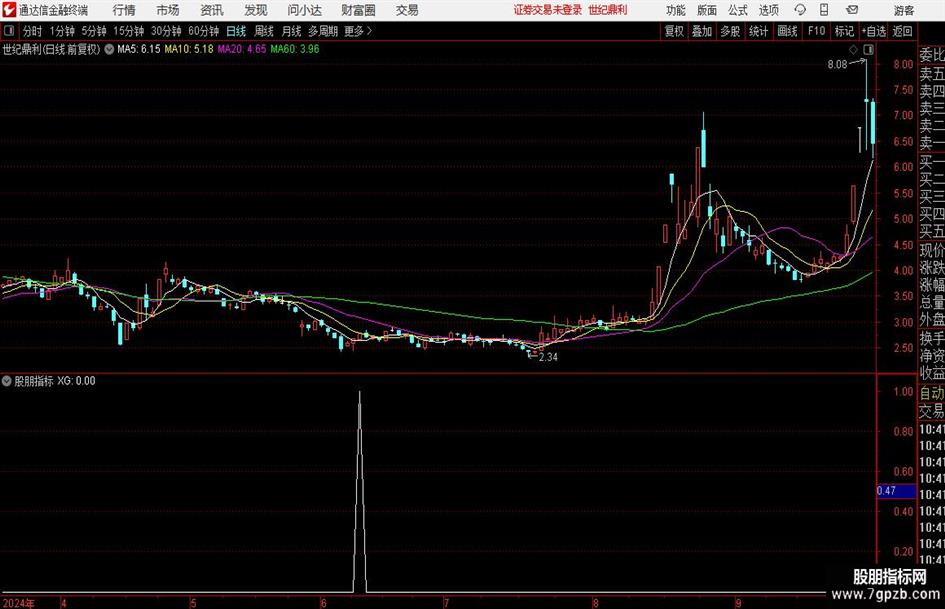The height and width of the screenshot is (609, 945).
Task: Select the 日线 daily period
Action: tap(236, 31)
